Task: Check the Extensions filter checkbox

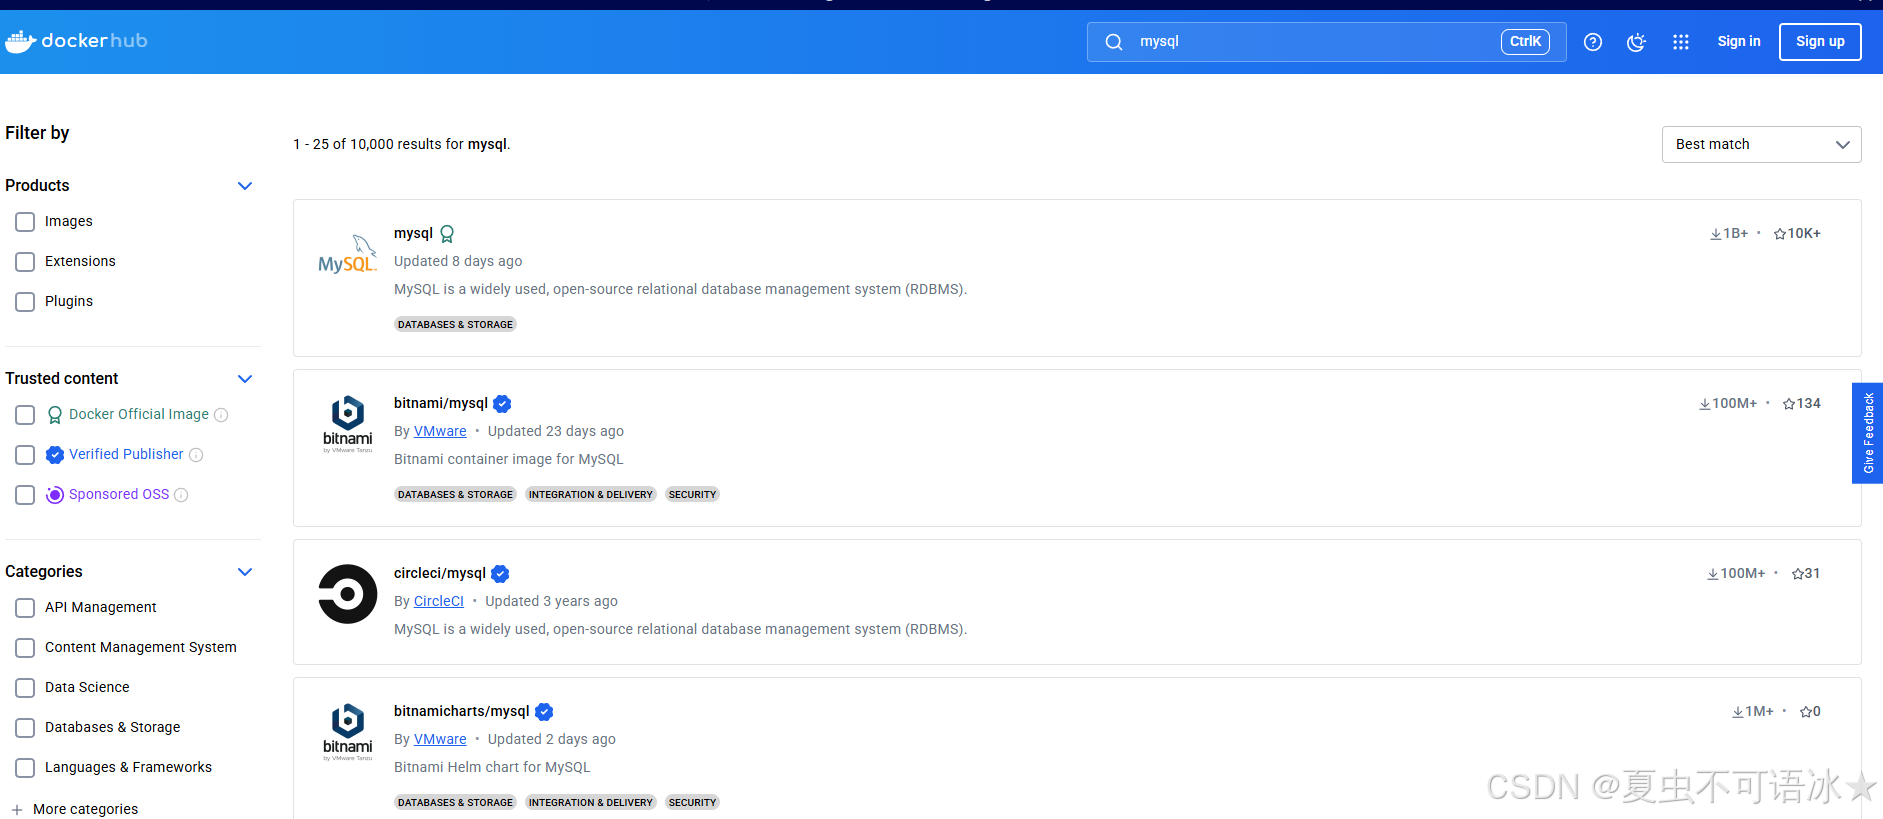Action: pos(25,262)
